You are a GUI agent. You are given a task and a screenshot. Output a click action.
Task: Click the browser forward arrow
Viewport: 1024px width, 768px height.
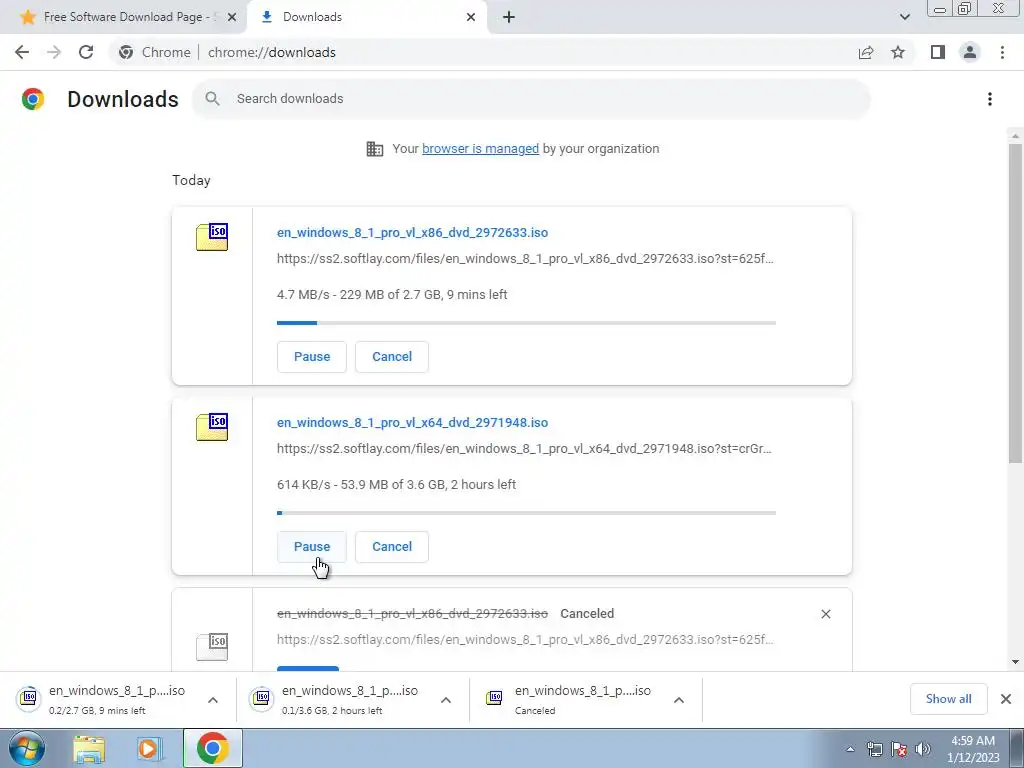pos(54,52)
